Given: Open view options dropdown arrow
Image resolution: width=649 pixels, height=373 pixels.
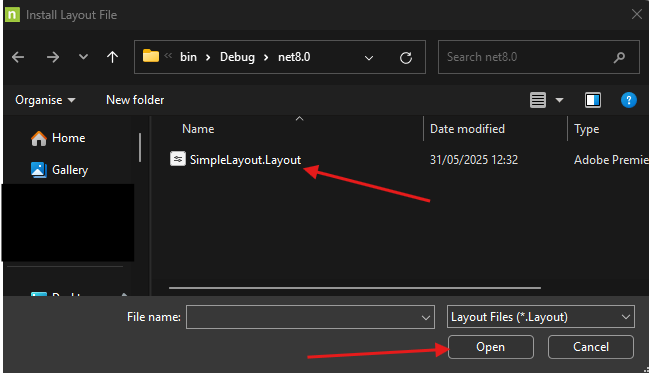Looking at the screenshot, I should (559, 100).
